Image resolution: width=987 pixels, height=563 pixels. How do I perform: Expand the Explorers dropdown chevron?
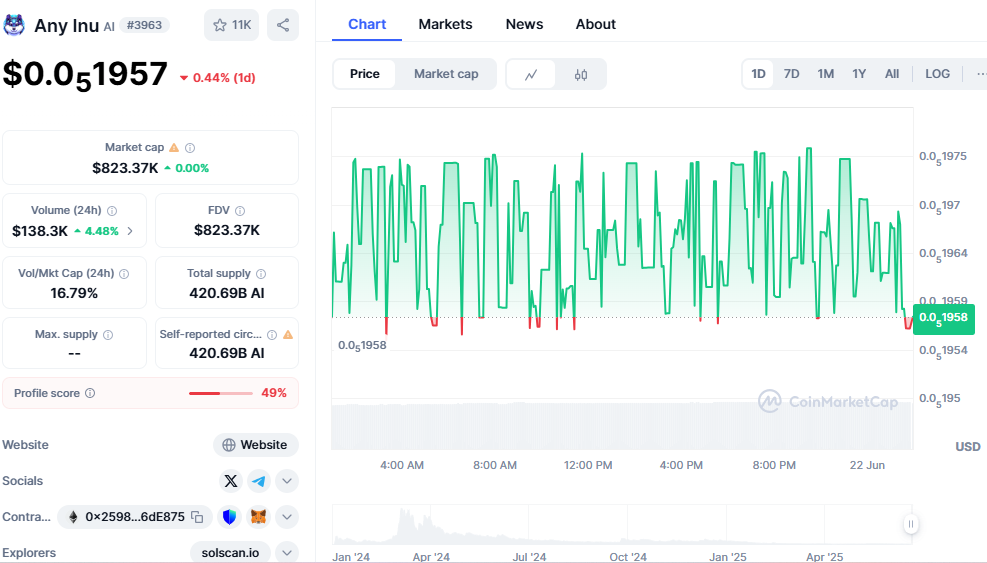[x=286, y=553]
